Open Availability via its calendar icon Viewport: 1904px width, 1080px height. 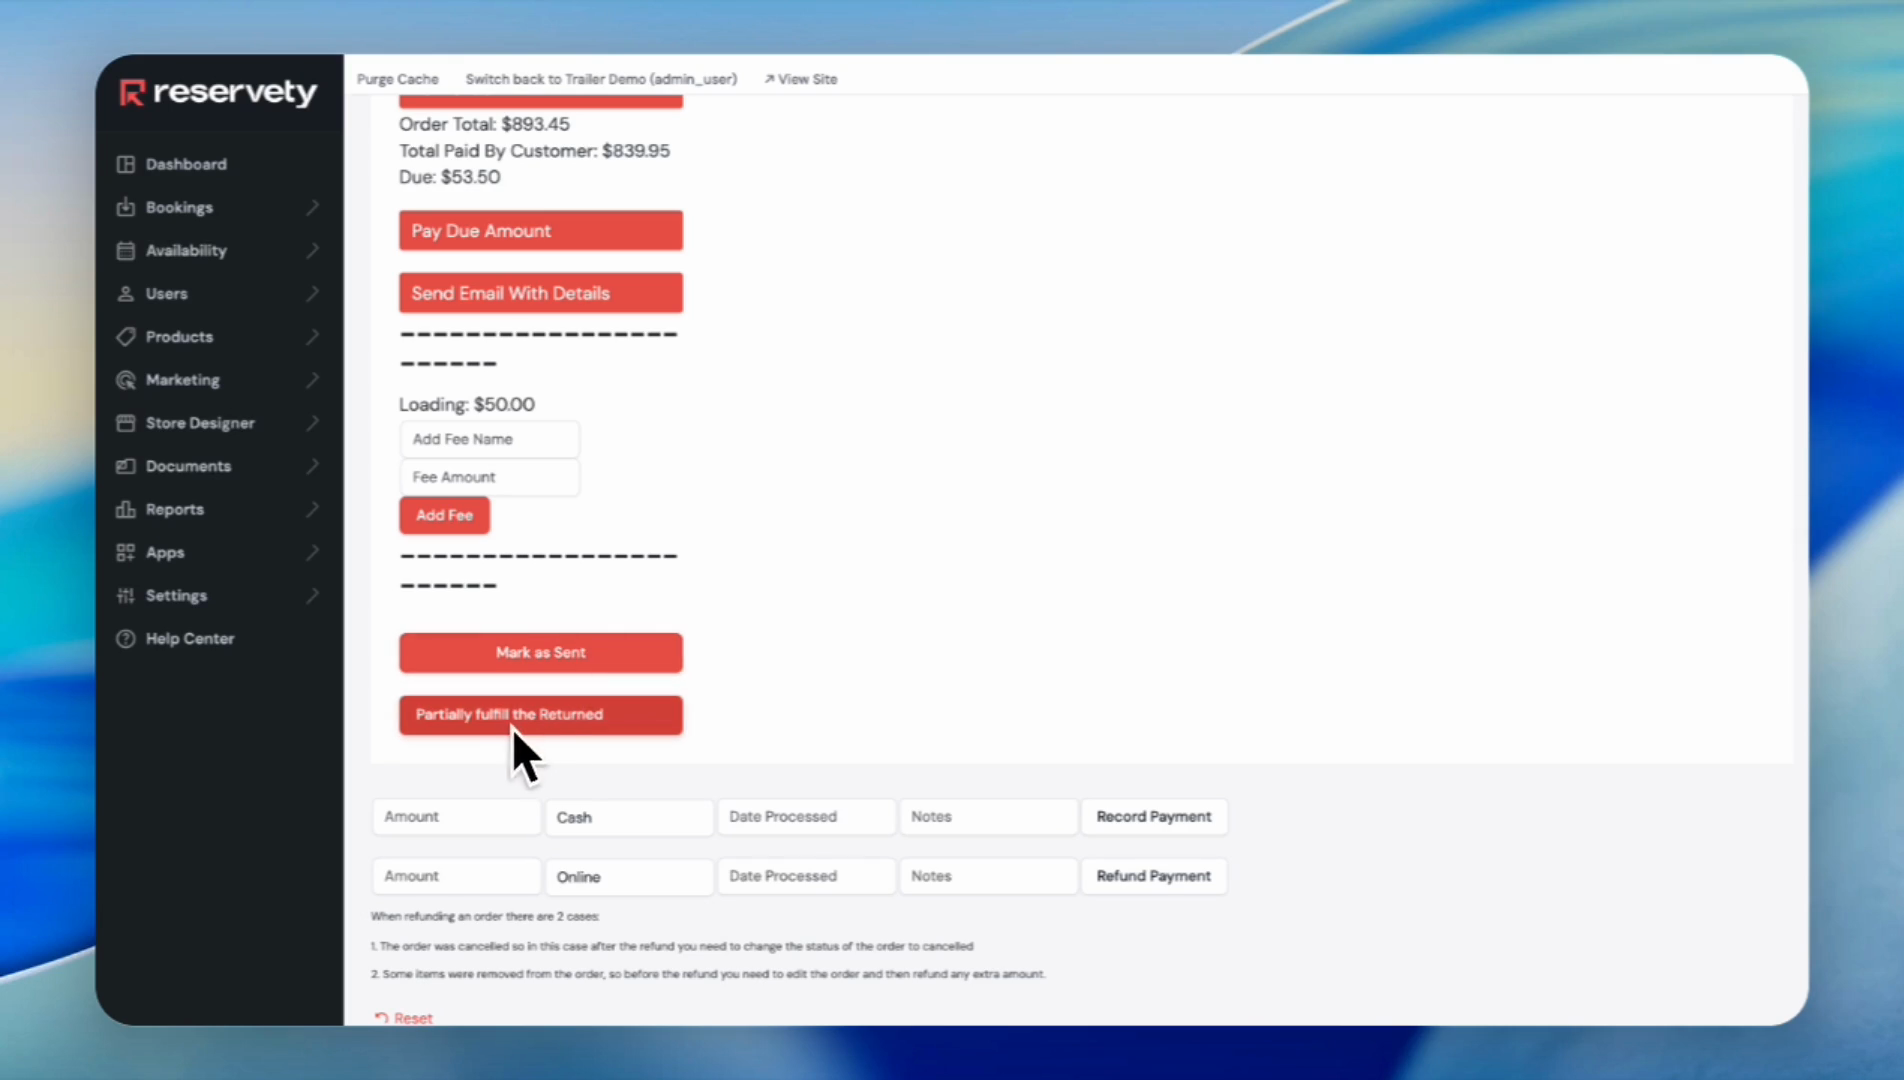[125, 250]
